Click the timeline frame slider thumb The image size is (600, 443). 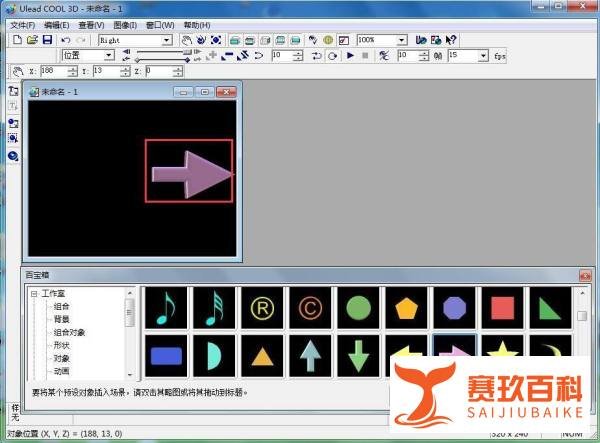coord(187,52)
